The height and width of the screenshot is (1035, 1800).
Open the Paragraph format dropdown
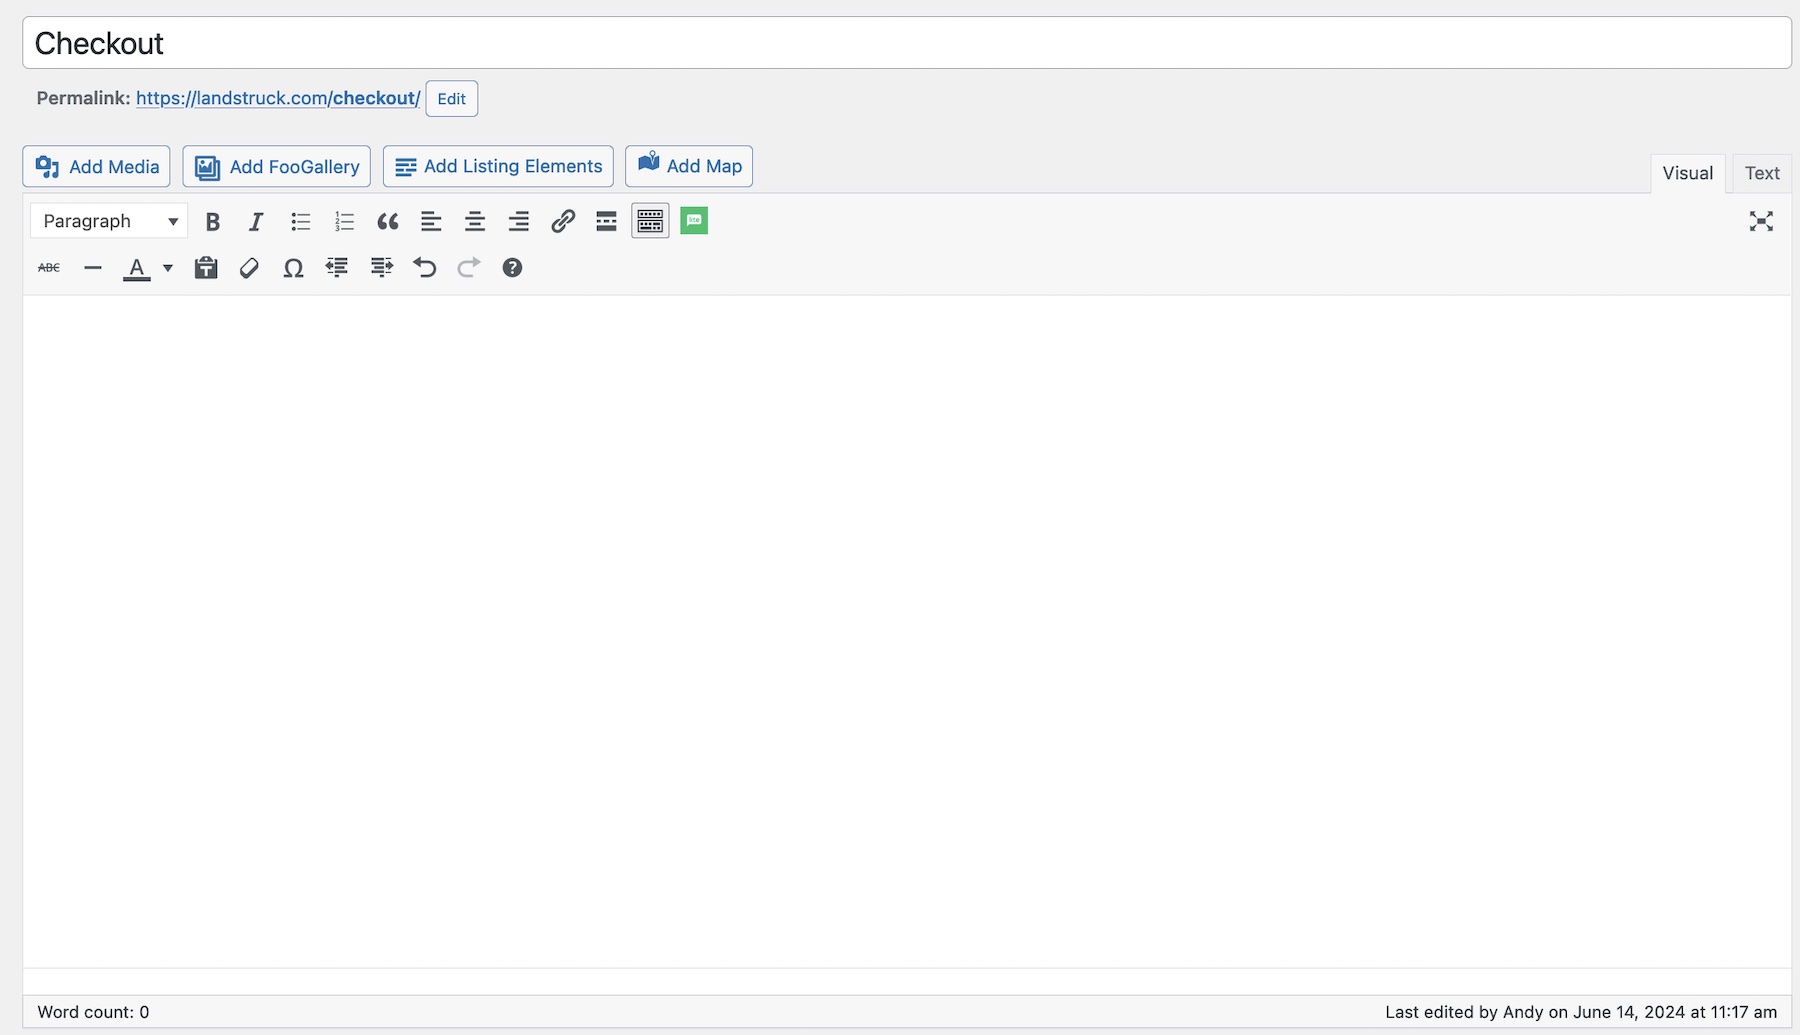click(x=109, y=222)
